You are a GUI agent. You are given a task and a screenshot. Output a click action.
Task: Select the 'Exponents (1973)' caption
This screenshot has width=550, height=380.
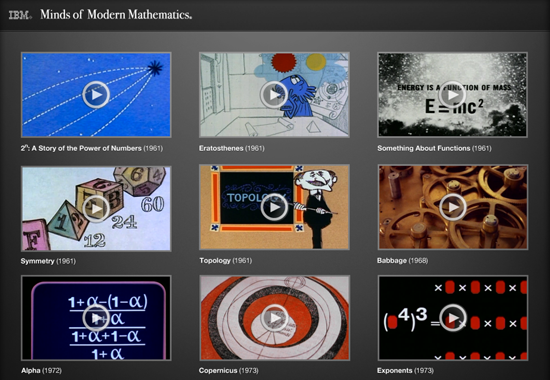[405, 370]
